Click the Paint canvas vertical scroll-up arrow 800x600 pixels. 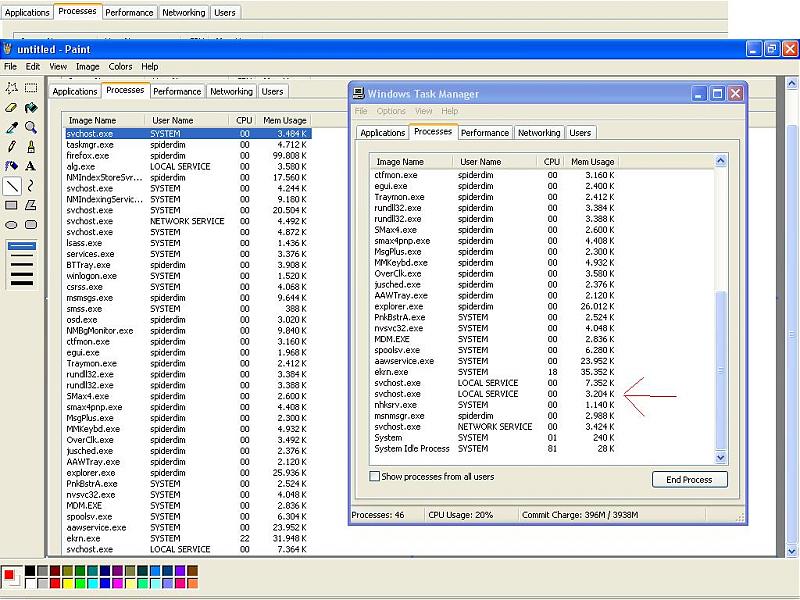pos(792,83)
